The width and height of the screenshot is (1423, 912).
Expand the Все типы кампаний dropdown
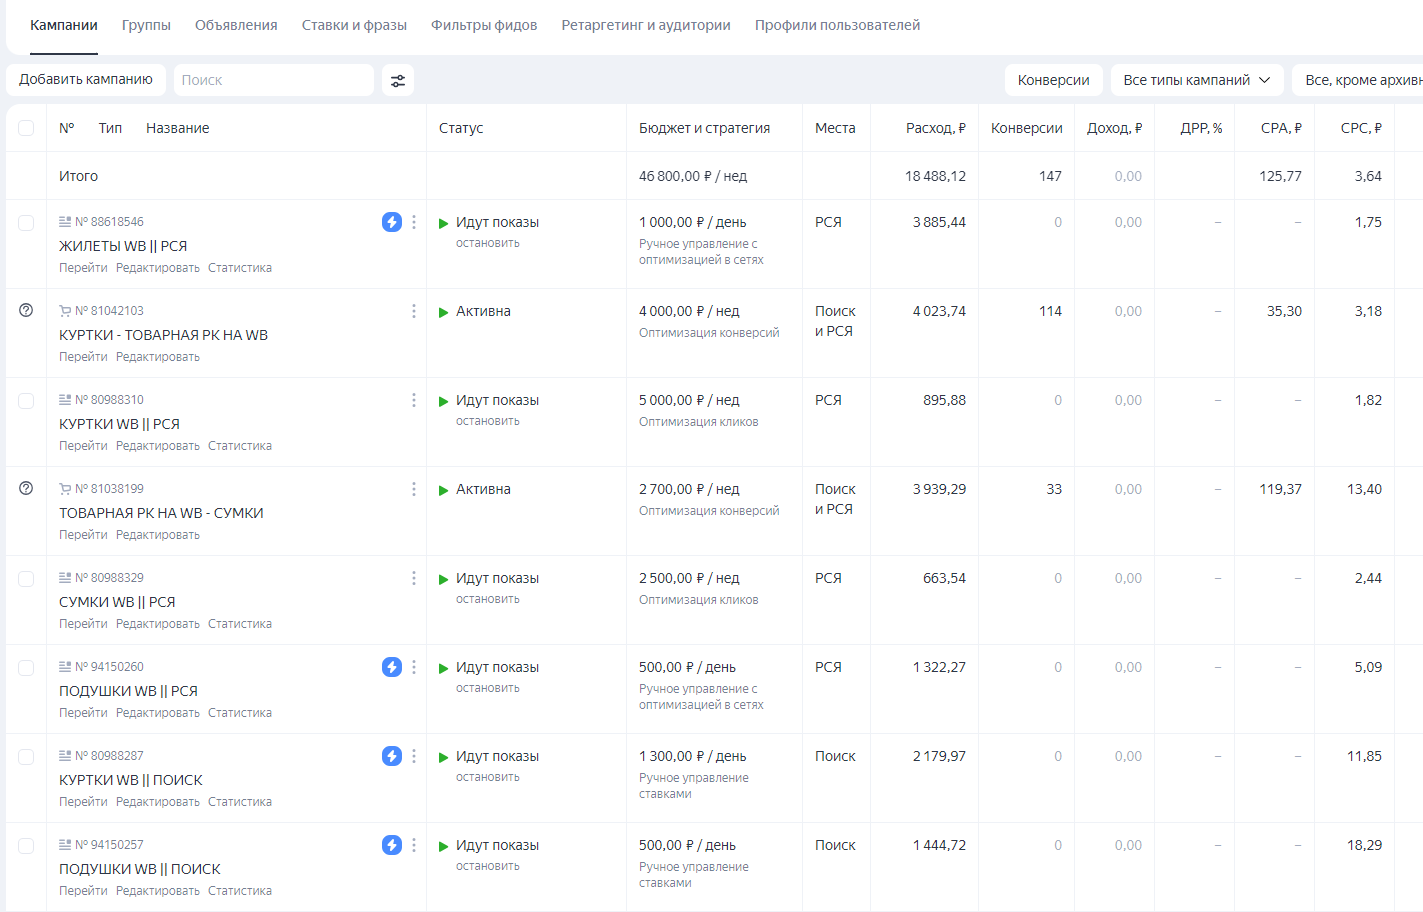coord(1197,80)
